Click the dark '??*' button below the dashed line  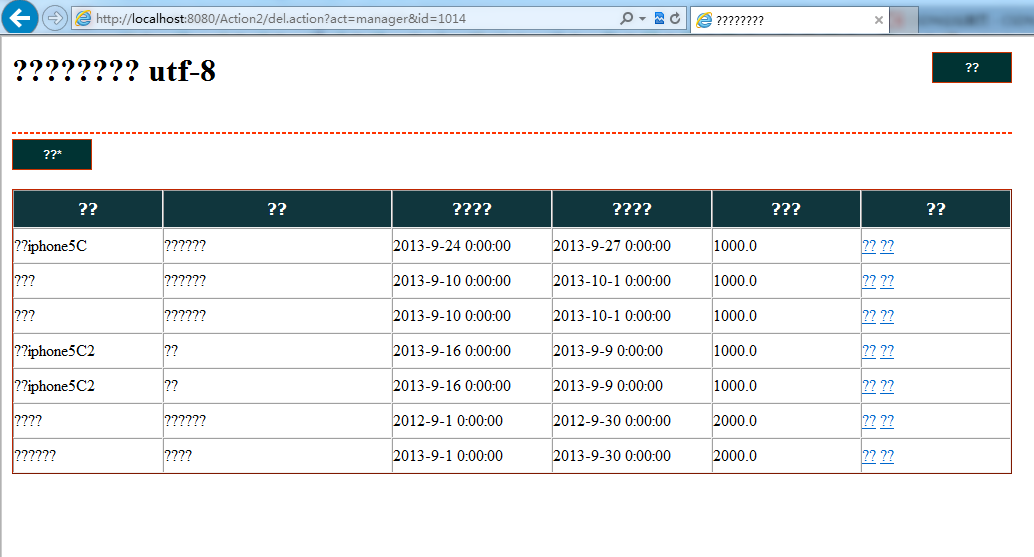coord(52,154)
